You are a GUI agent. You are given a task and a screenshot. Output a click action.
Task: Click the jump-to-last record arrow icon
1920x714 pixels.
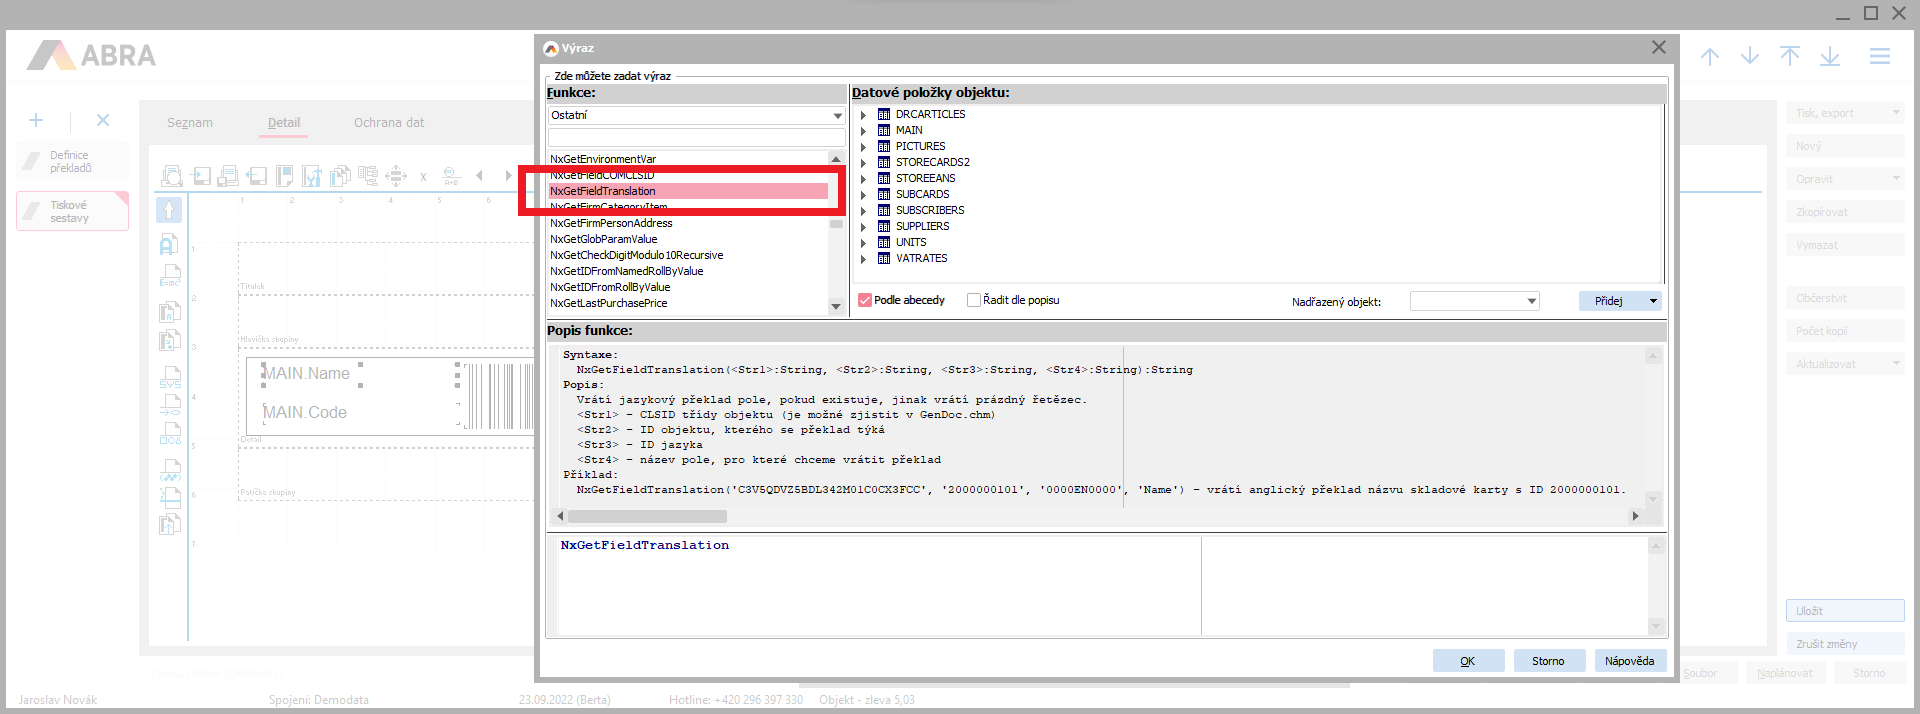[x=1830, y=57]
